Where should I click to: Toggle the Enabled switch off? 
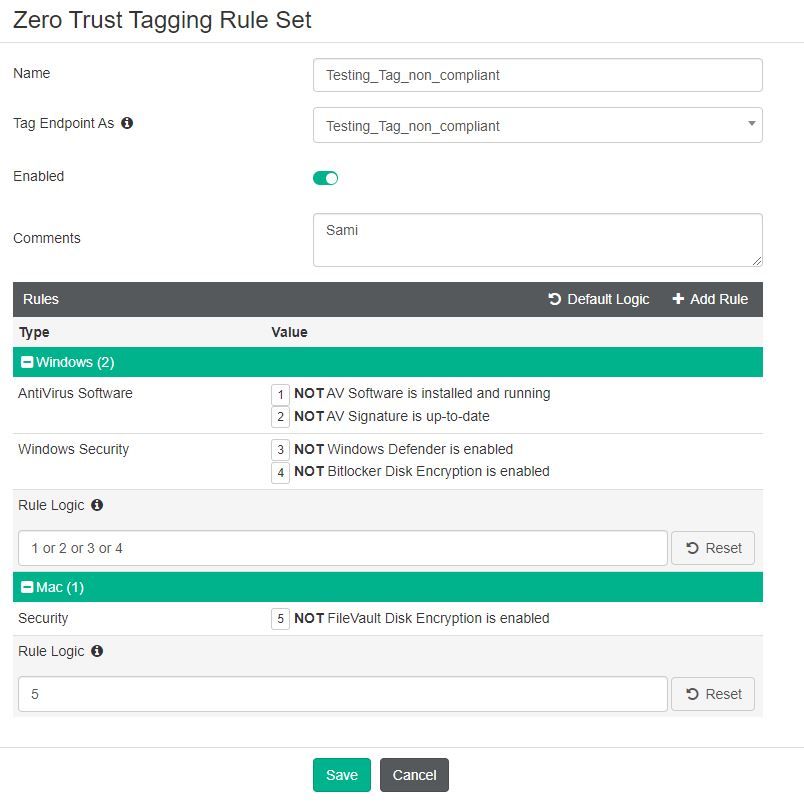(x=326, y=178)
